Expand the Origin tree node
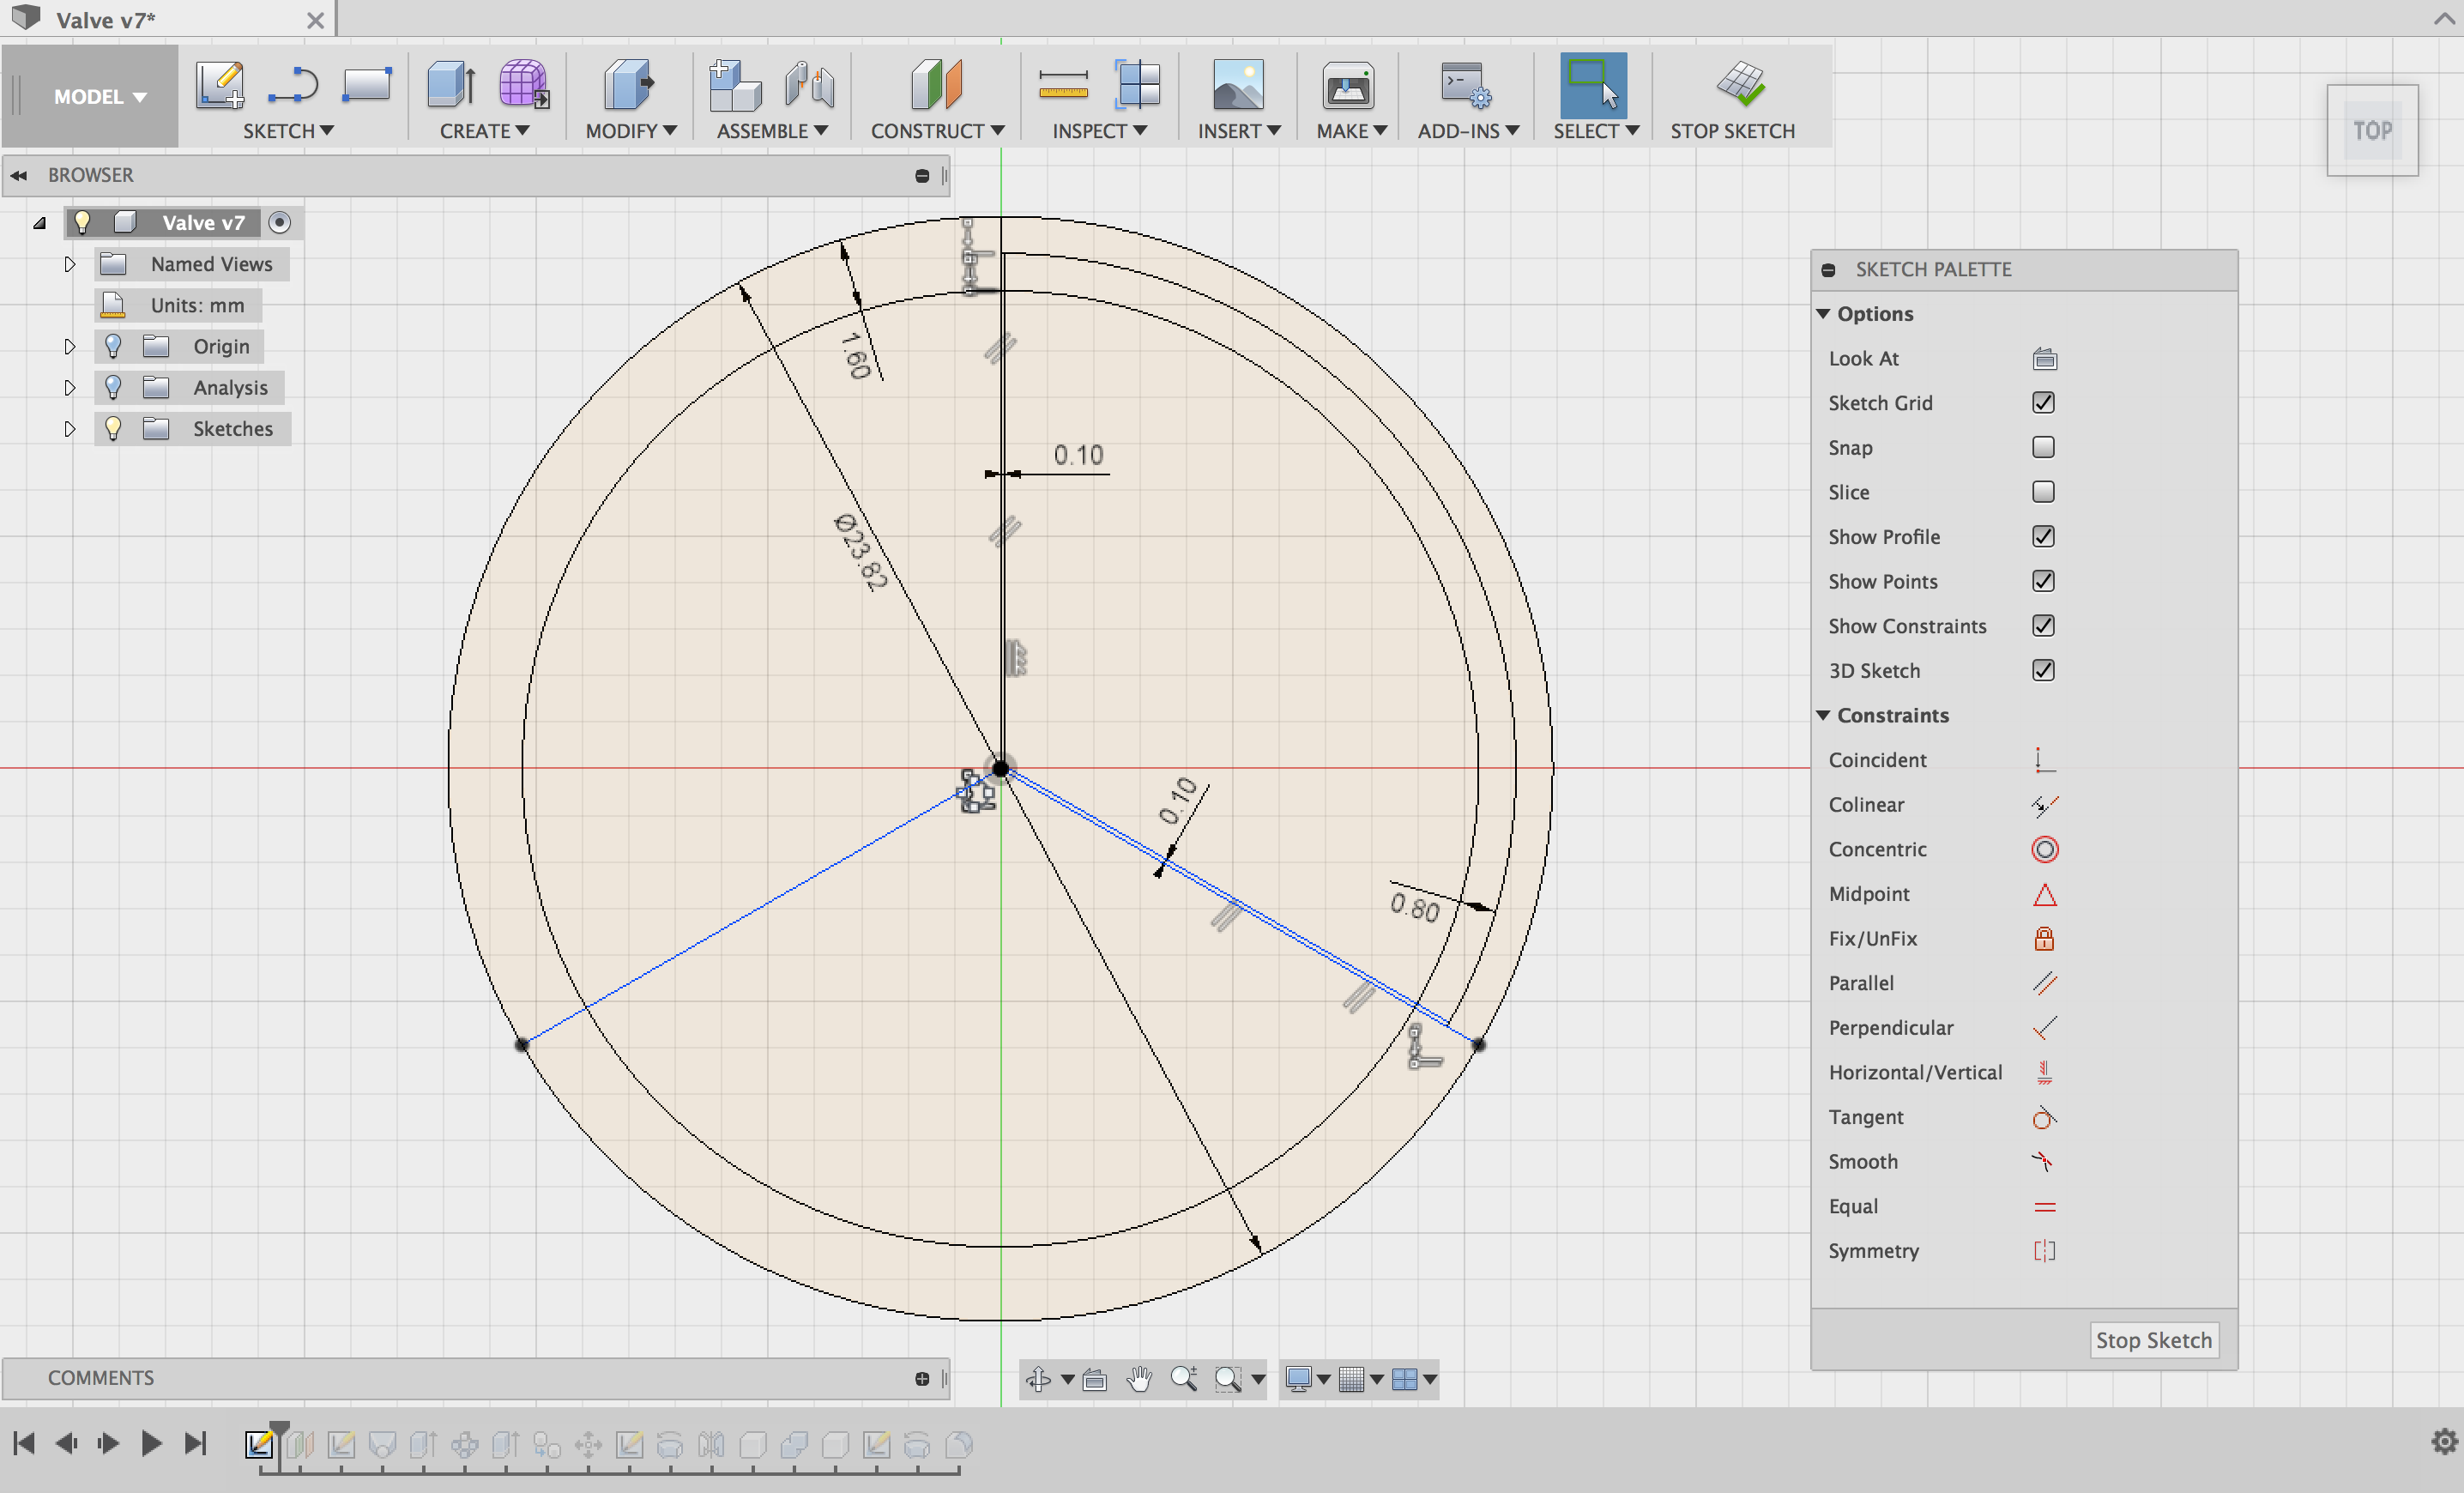2464x1493 pixels. pos(69,346)
